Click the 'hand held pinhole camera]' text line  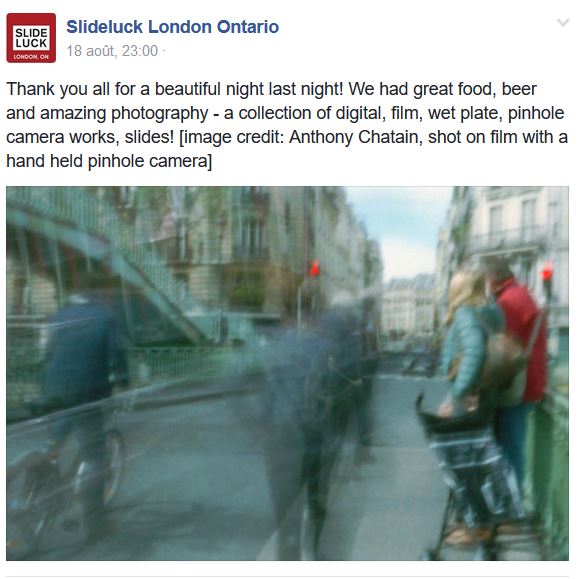click(x=109, y=161)
